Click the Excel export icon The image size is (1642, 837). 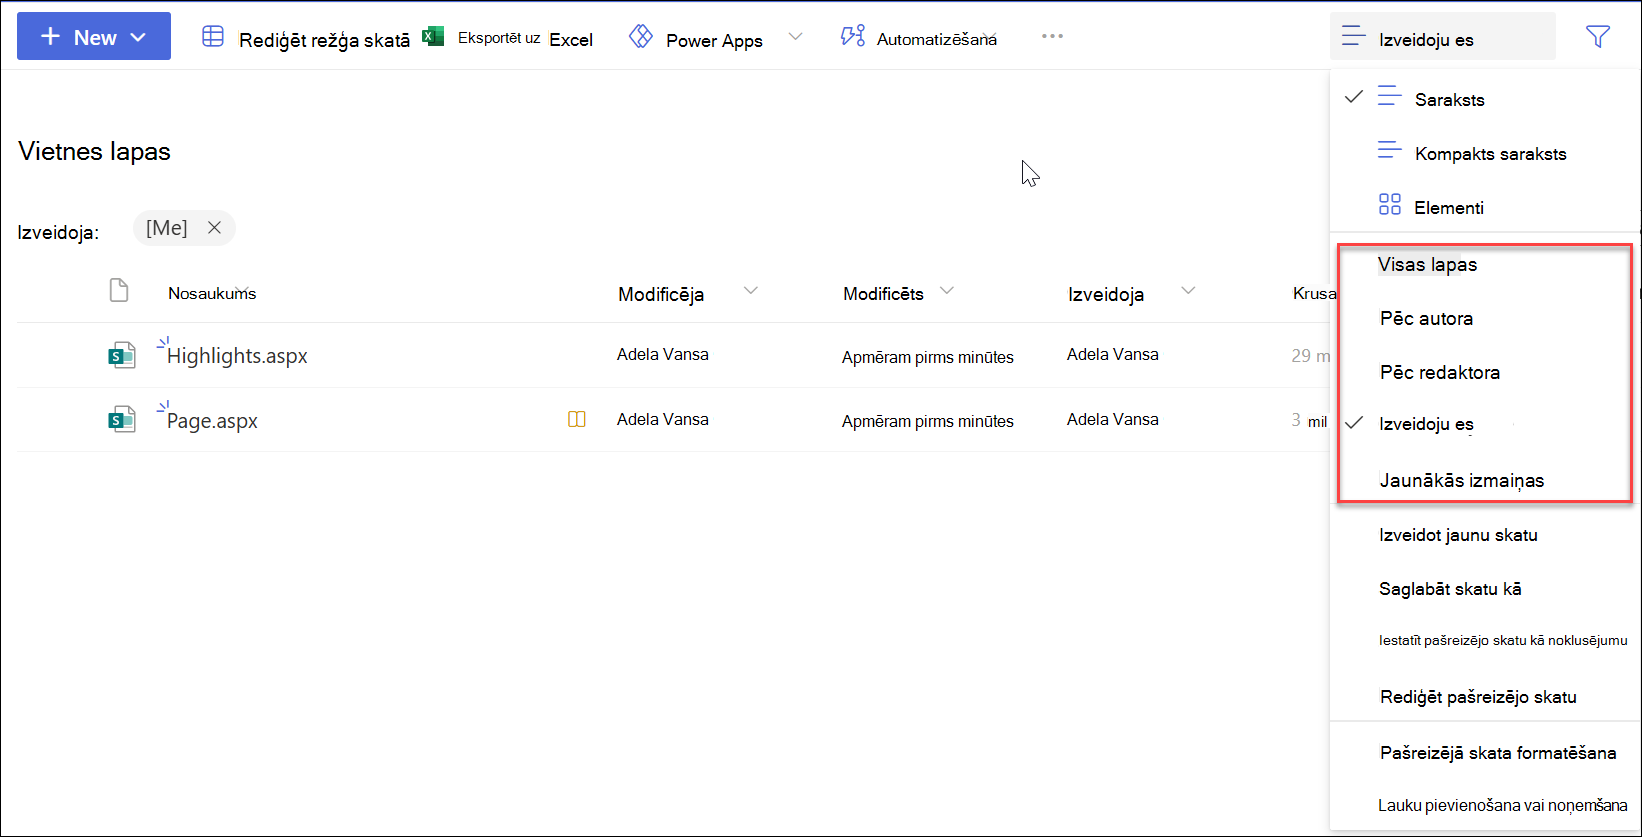(433, 37)
